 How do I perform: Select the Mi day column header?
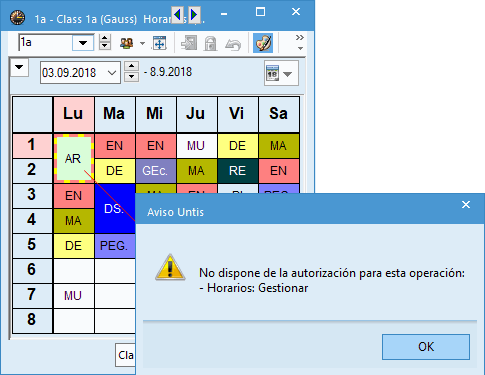tap(156, 114)
